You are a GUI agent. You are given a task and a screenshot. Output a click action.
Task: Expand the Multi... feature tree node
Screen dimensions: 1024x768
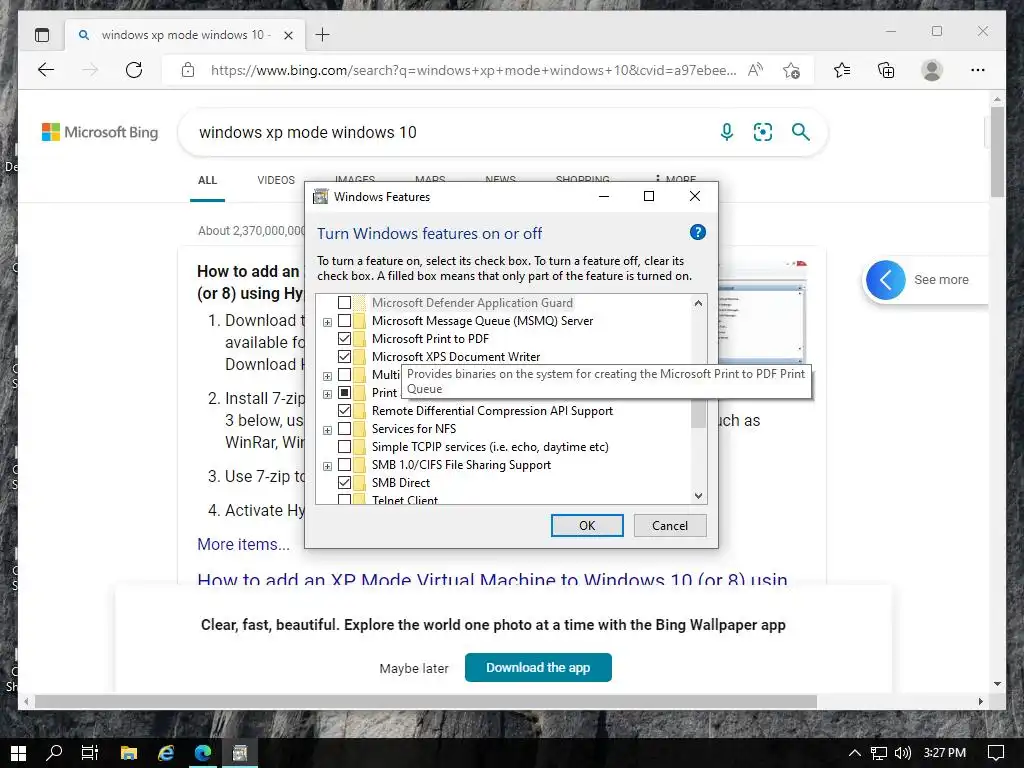click(x=327, y=376)
